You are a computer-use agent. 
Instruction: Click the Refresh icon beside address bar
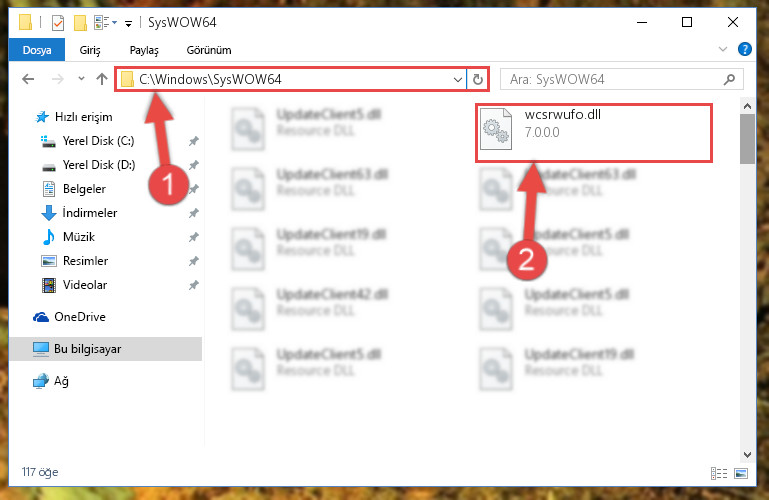click(x=478, y=79)
